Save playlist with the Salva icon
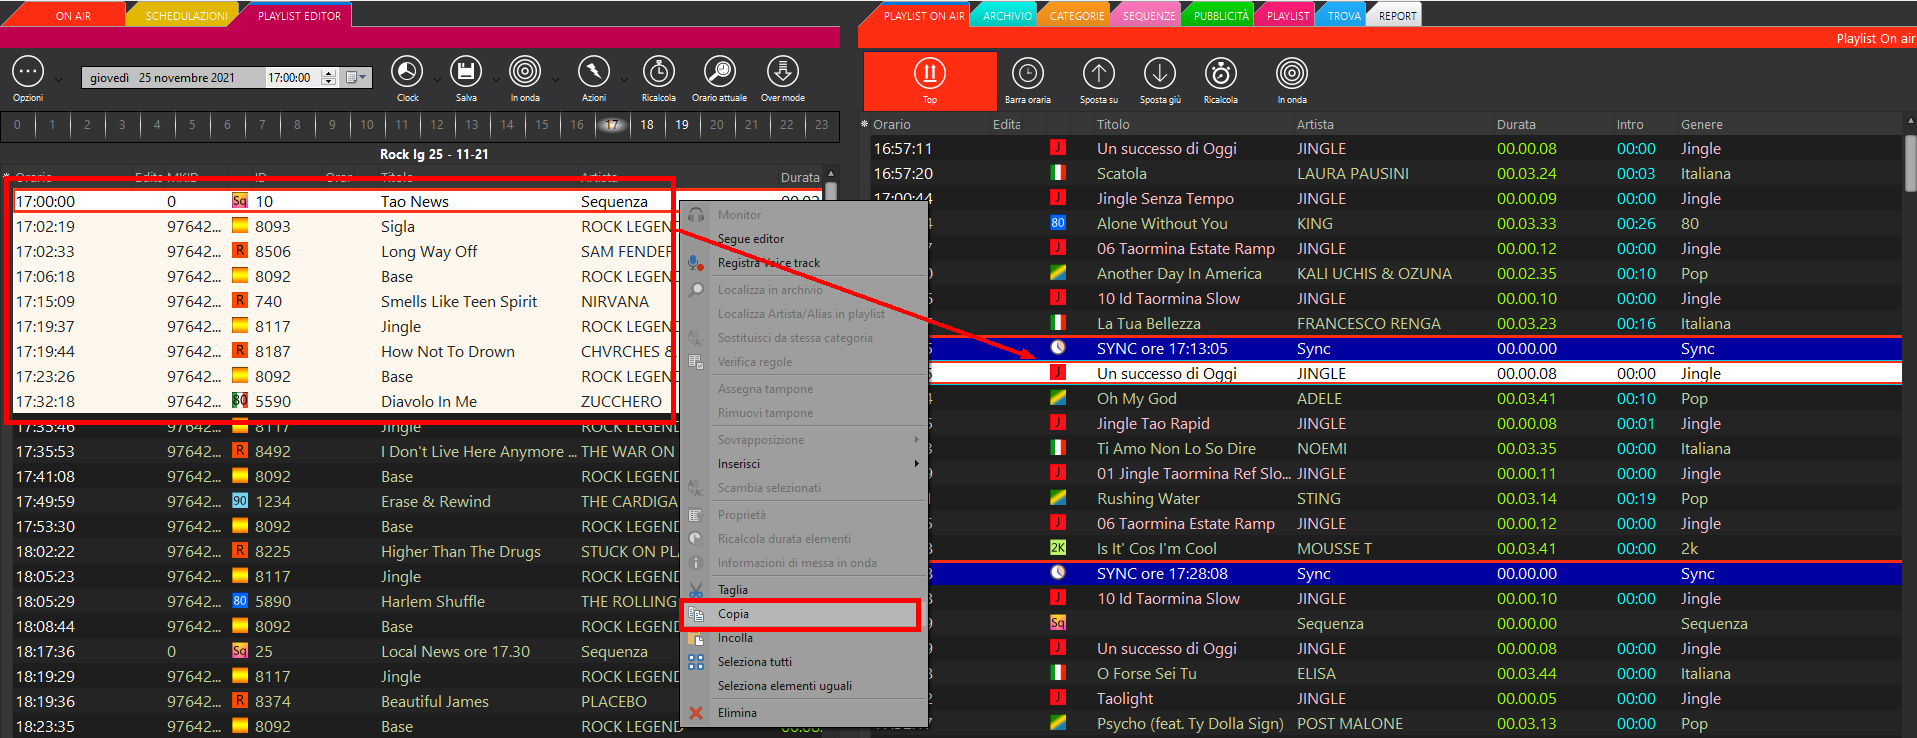This screenshot has height=738, width=1917. 466,72
